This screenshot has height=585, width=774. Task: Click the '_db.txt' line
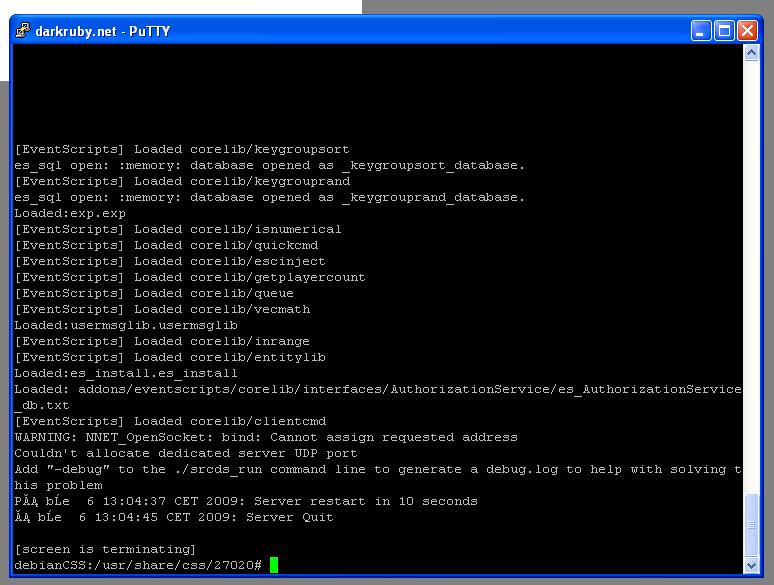coord(42,405)
